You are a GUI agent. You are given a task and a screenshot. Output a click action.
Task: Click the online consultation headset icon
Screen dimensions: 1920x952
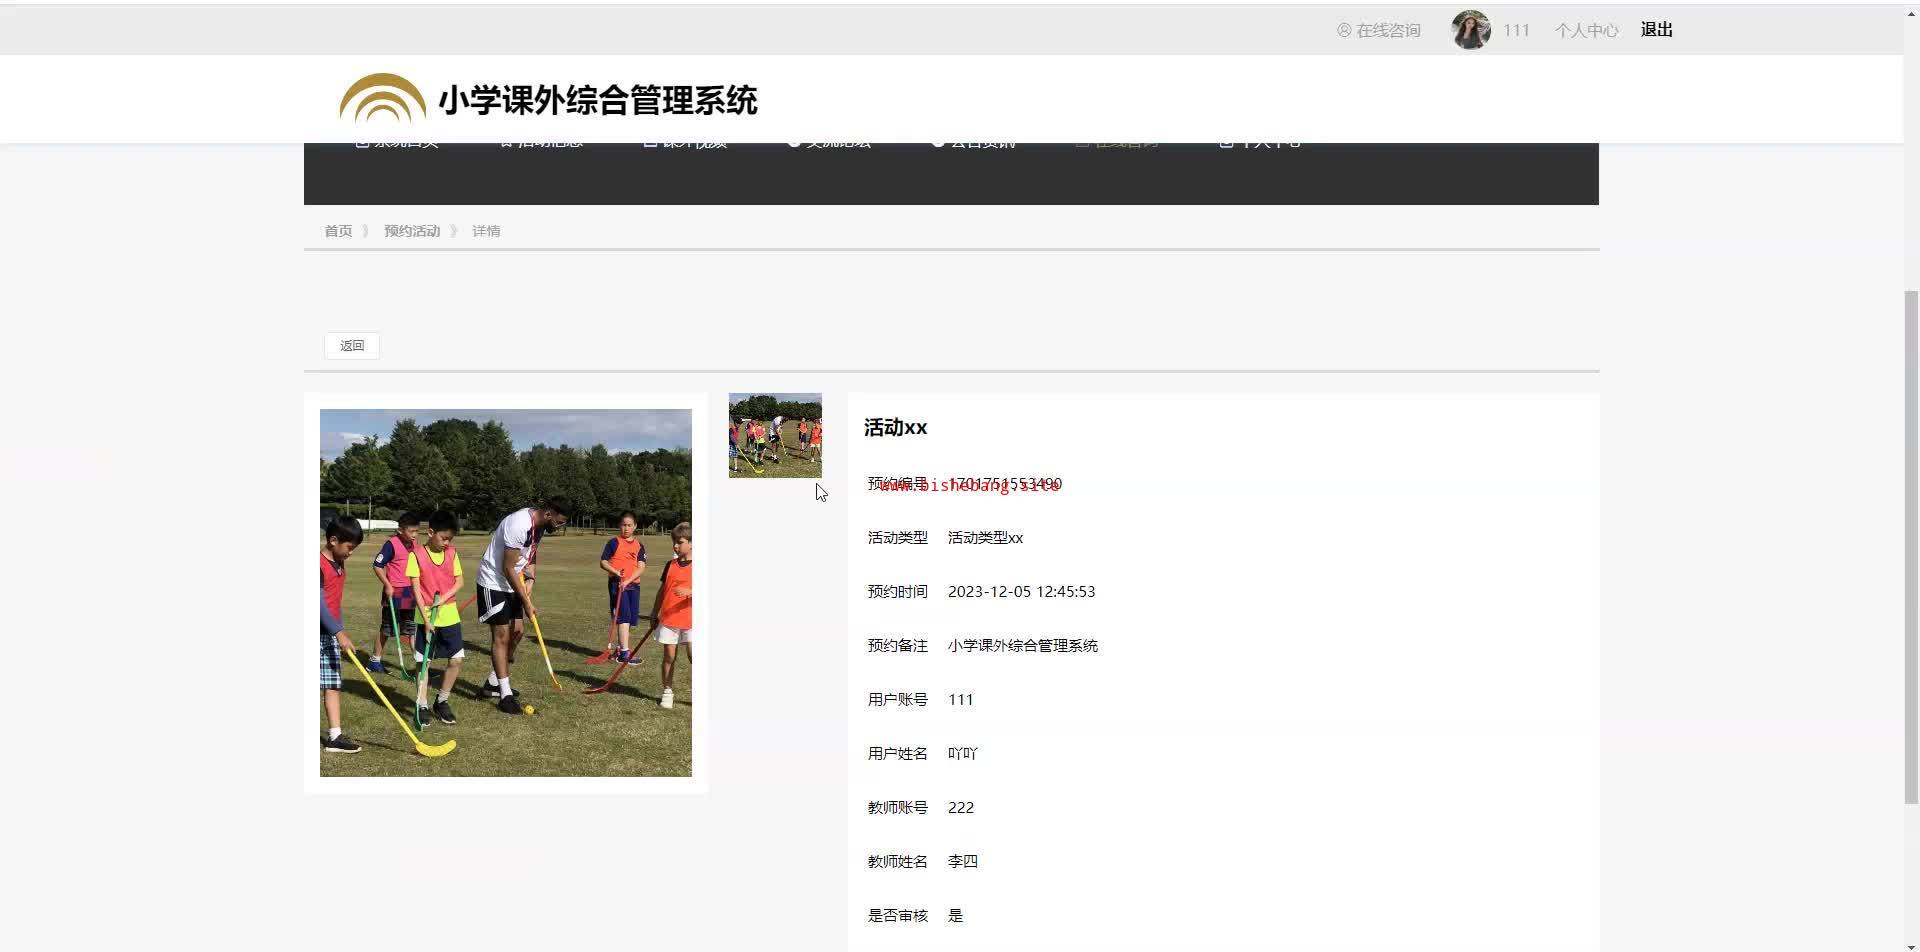click(1344, 30)
